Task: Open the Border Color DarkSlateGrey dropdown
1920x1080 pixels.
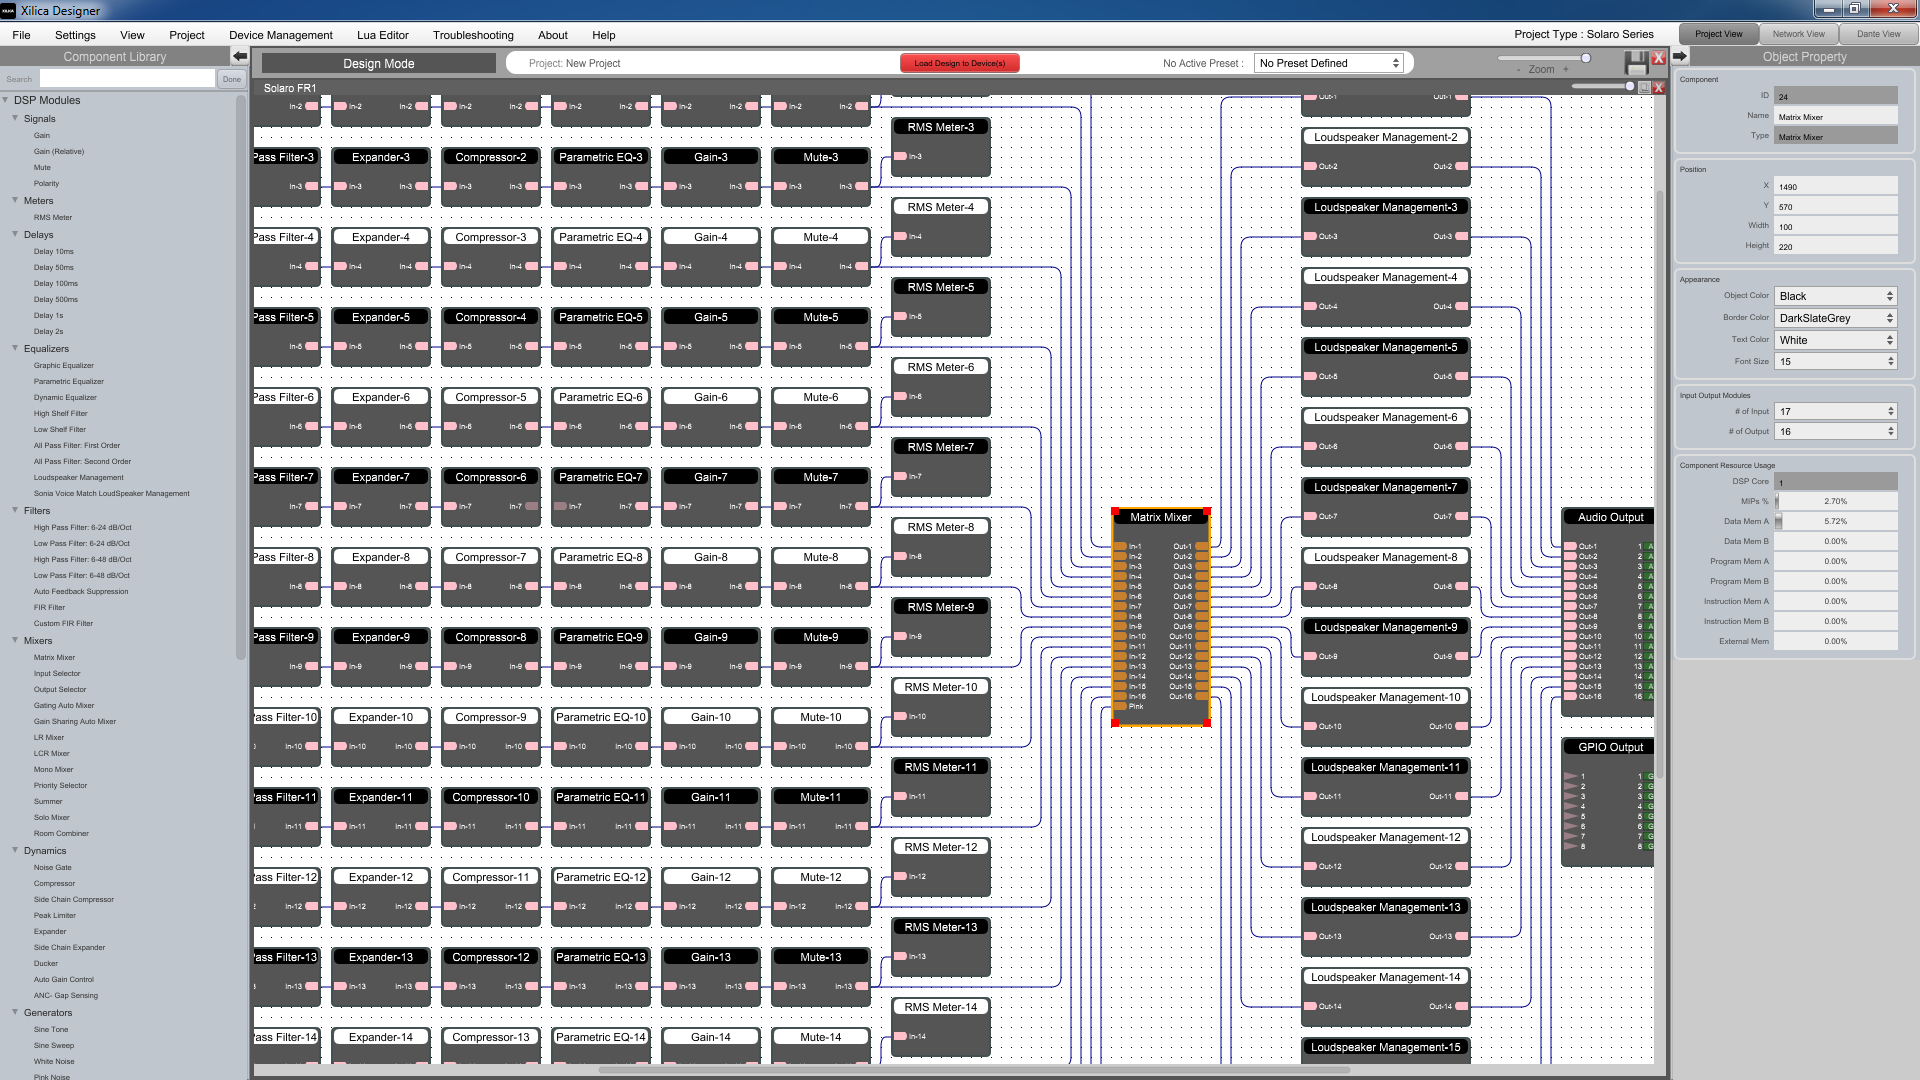Action: [1835, 318]
